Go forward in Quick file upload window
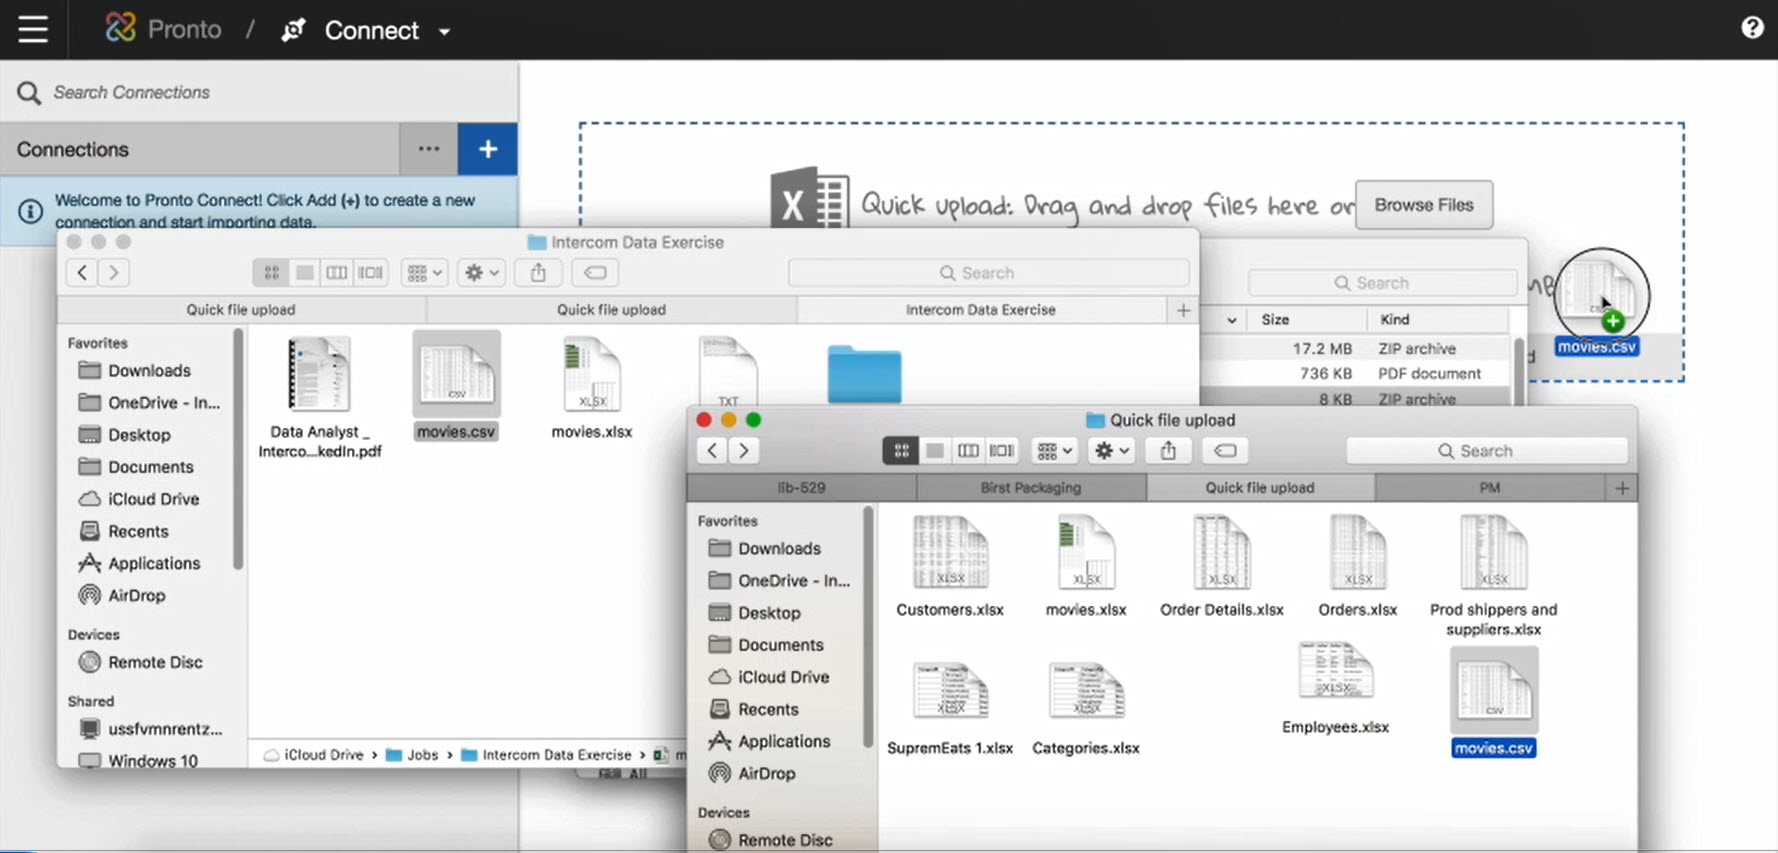 coord(744,450)
